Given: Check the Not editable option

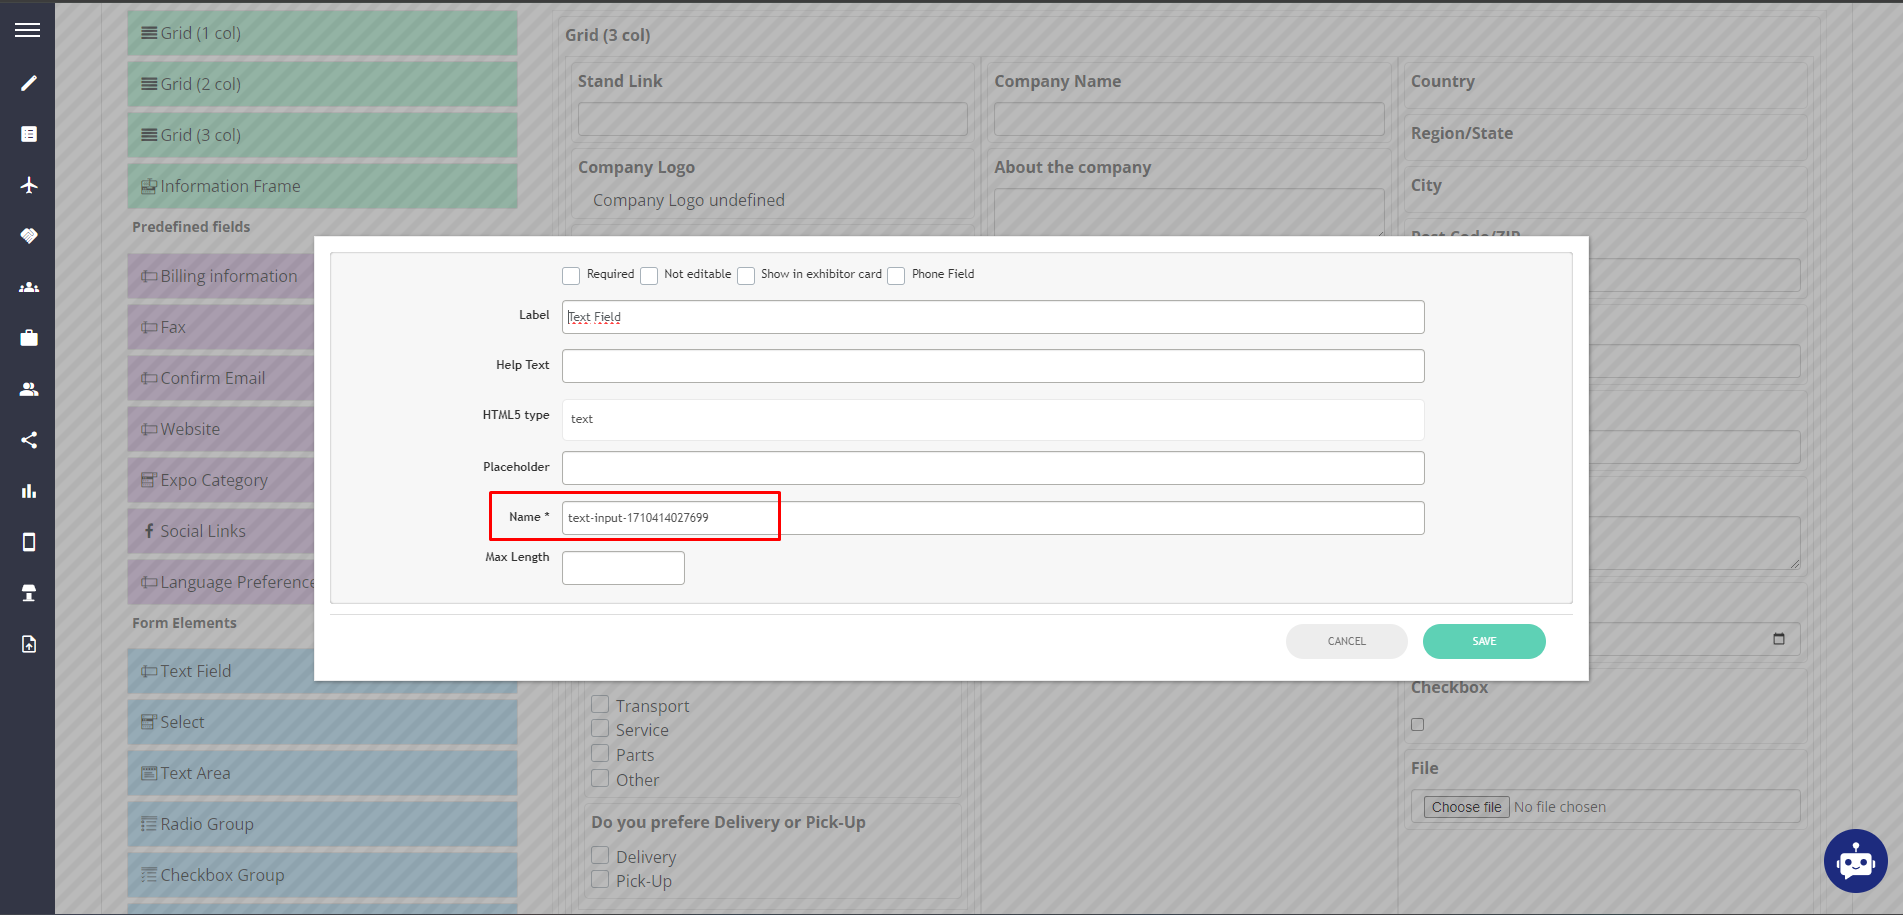Looking at the screenshot, I should click(x=648, y=275).
